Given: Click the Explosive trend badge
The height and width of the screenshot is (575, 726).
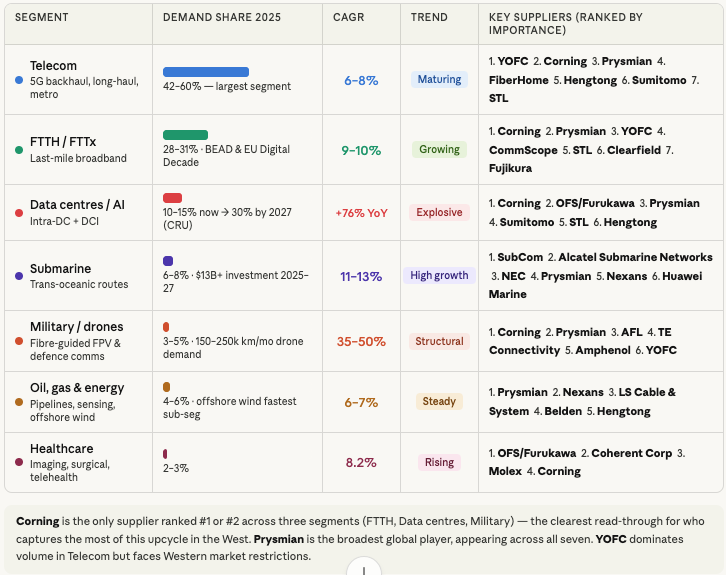Looking at the screenshot, I should point(439,212).
